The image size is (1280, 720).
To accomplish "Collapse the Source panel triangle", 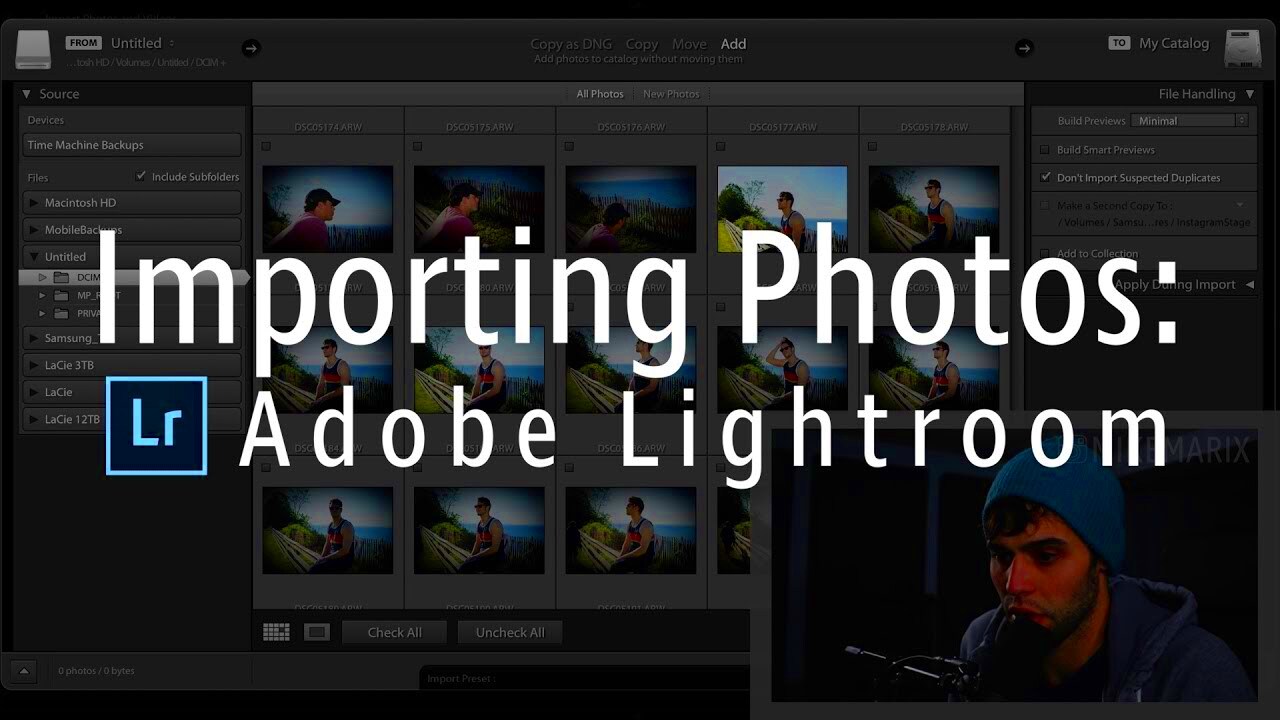I will click(26, 94).
